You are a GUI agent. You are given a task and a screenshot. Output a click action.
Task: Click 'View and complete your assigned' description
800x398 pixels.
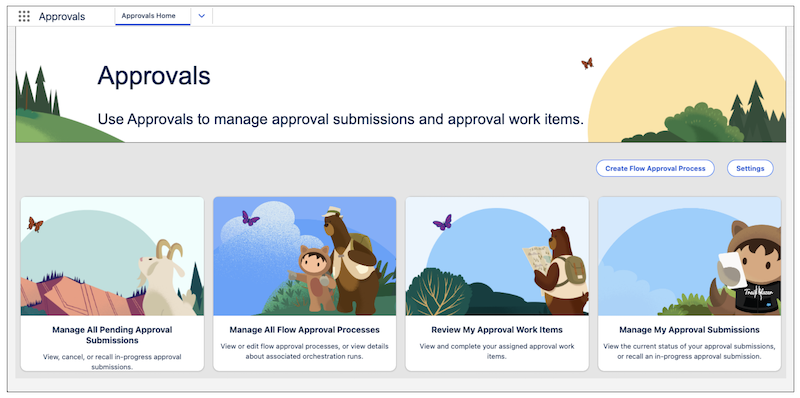tap(497, 351)
